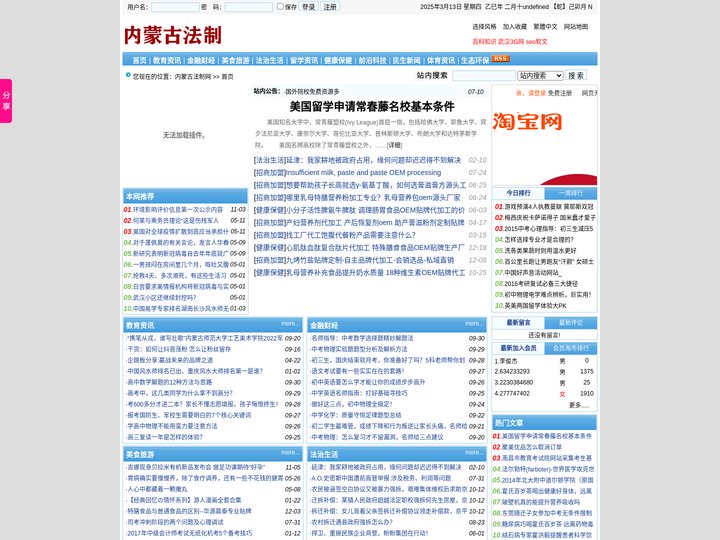Click more in the 法治生活 section header
This screenshot has height=540, width=720.
[x=473, y=453]
